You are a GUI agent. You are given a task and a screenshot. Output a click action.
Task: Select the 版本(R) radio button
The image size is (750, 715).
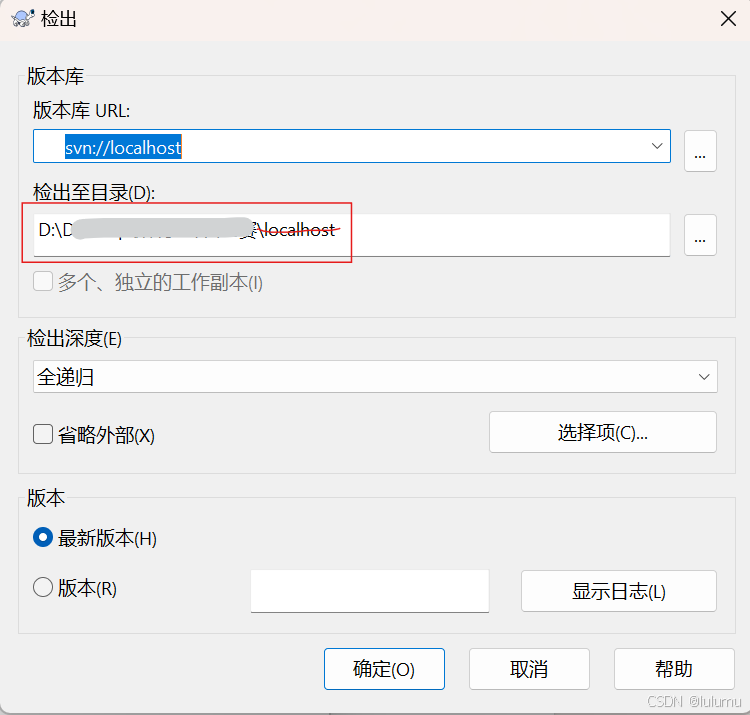pos(43,587)
